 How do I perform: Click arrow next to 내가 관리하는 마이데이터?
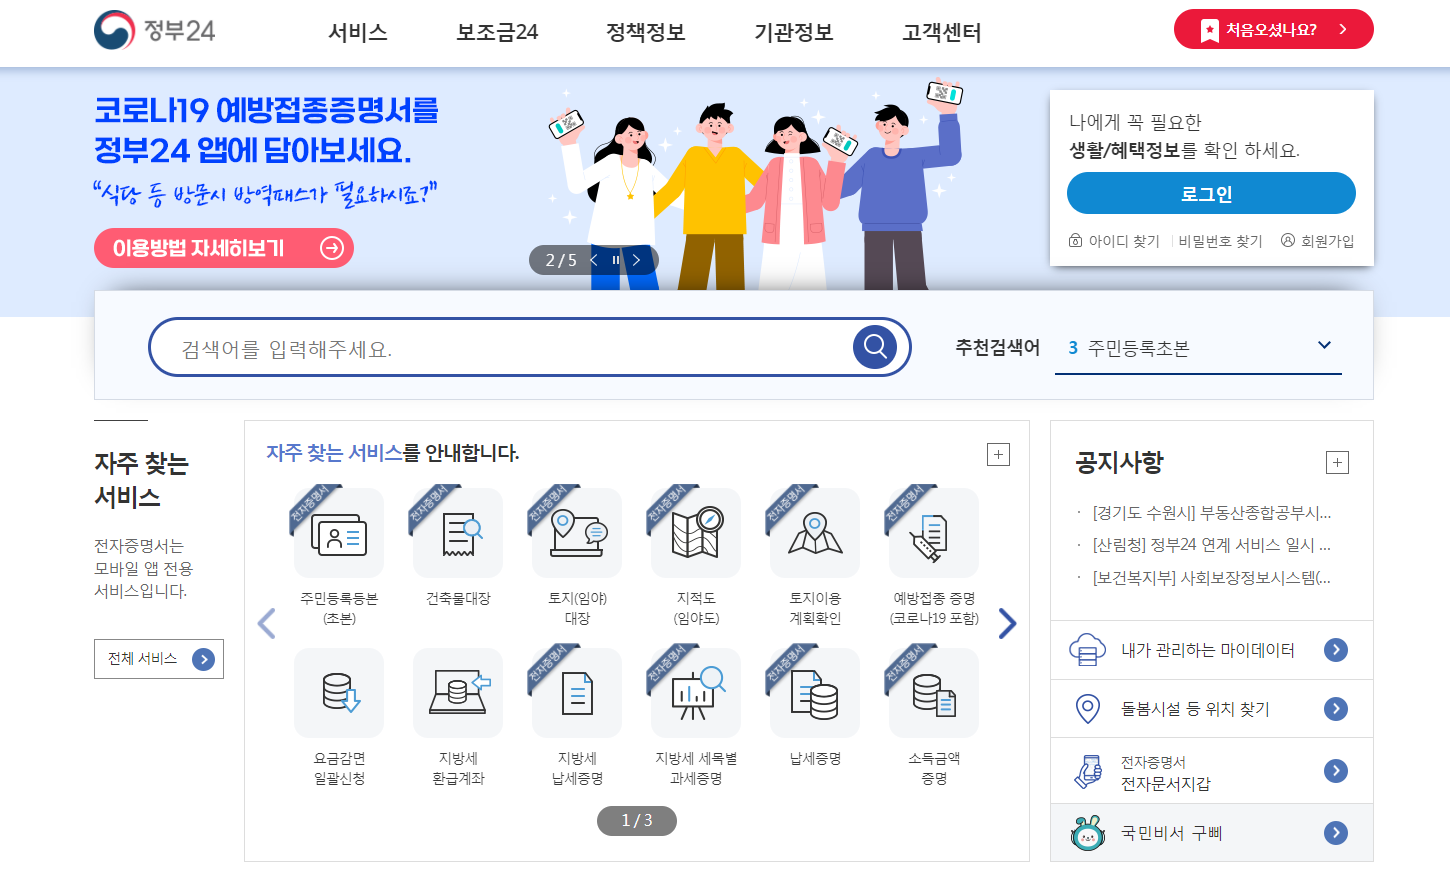[x=1336, y=650]
